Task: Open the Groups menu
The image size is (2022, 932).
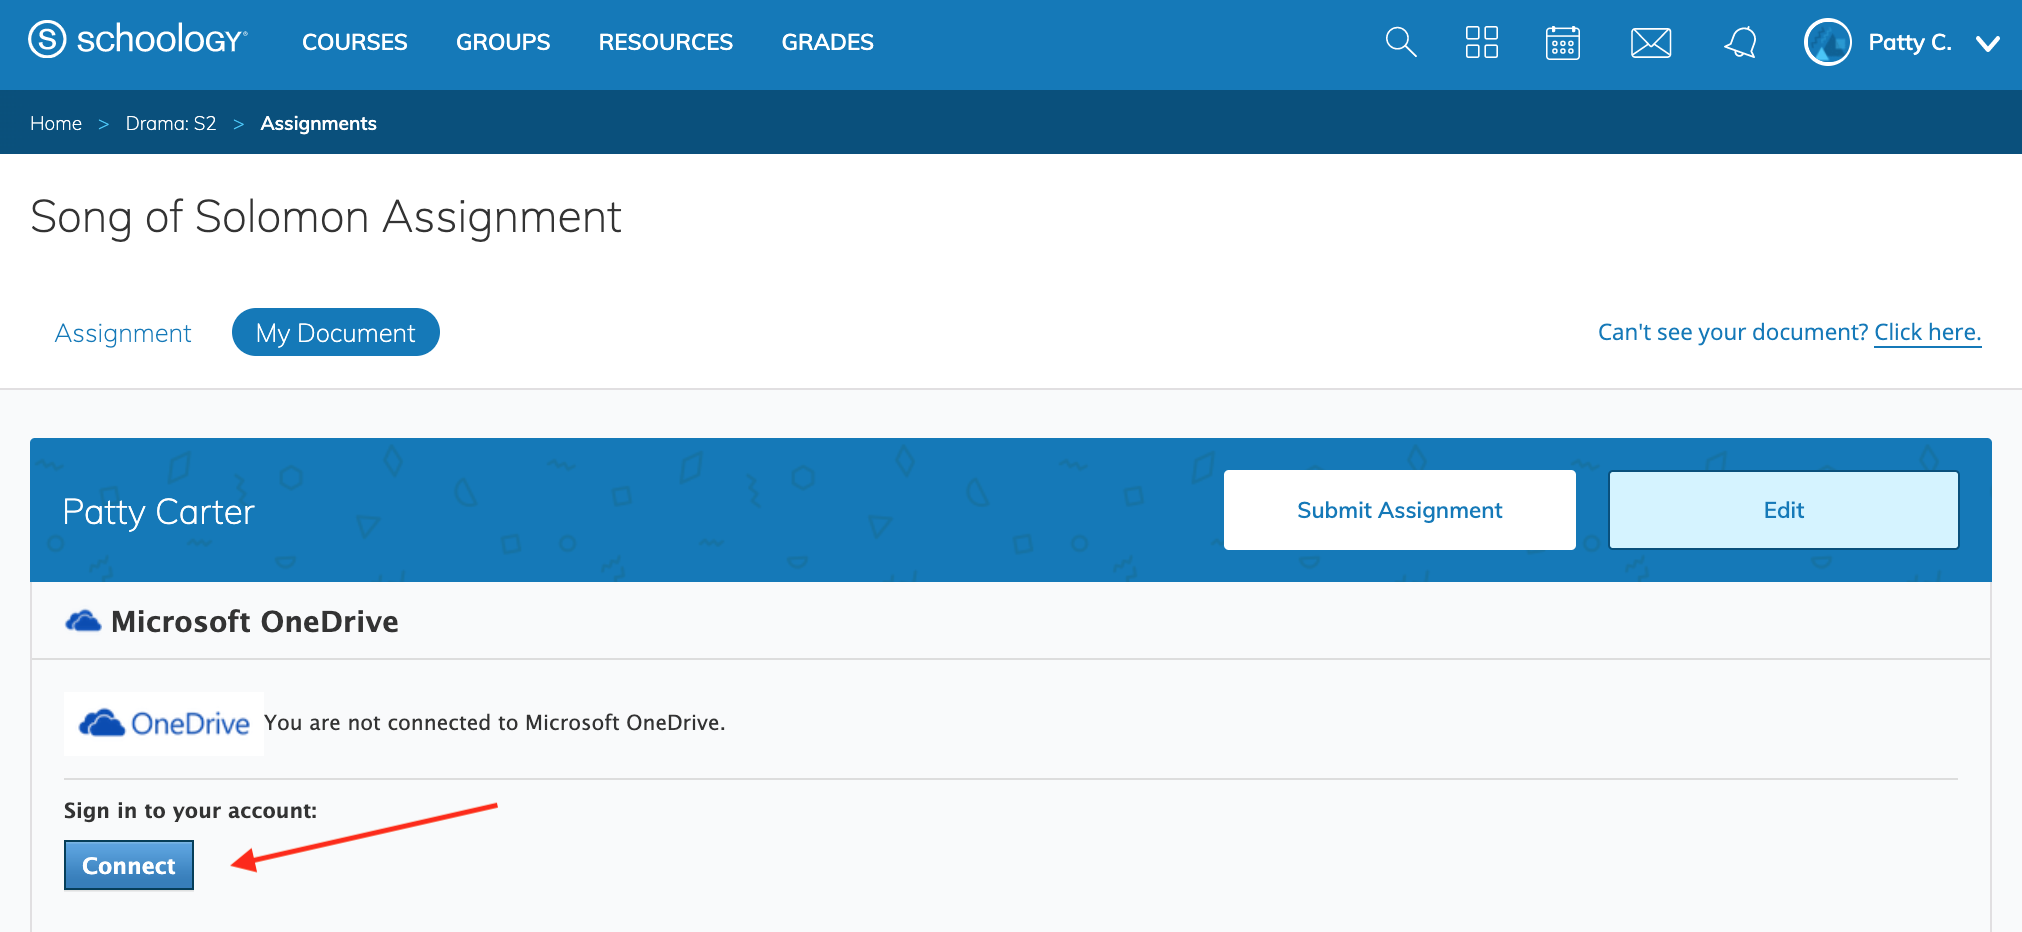Action: (503, 42)
